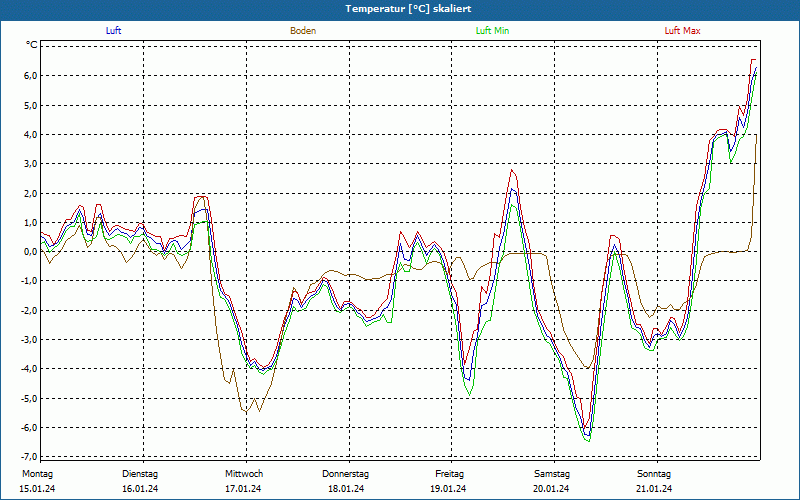Click the '-6,0' y-axis value
This screenshot has height=500, width=800.
coord(29,428)
